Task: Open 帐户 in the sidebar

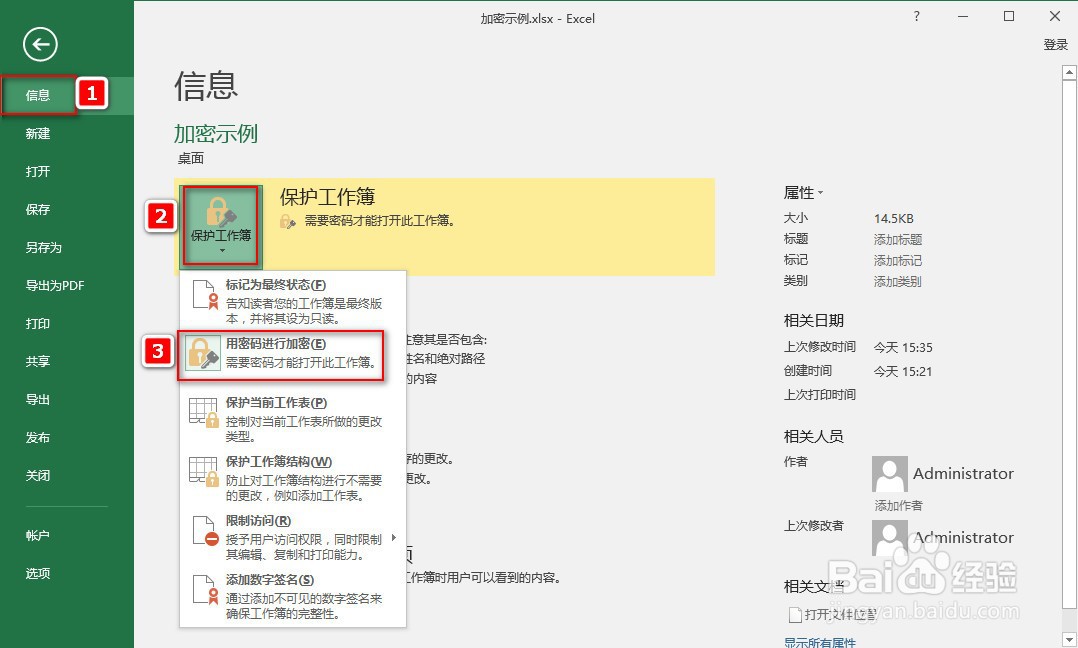Action: 38,535
